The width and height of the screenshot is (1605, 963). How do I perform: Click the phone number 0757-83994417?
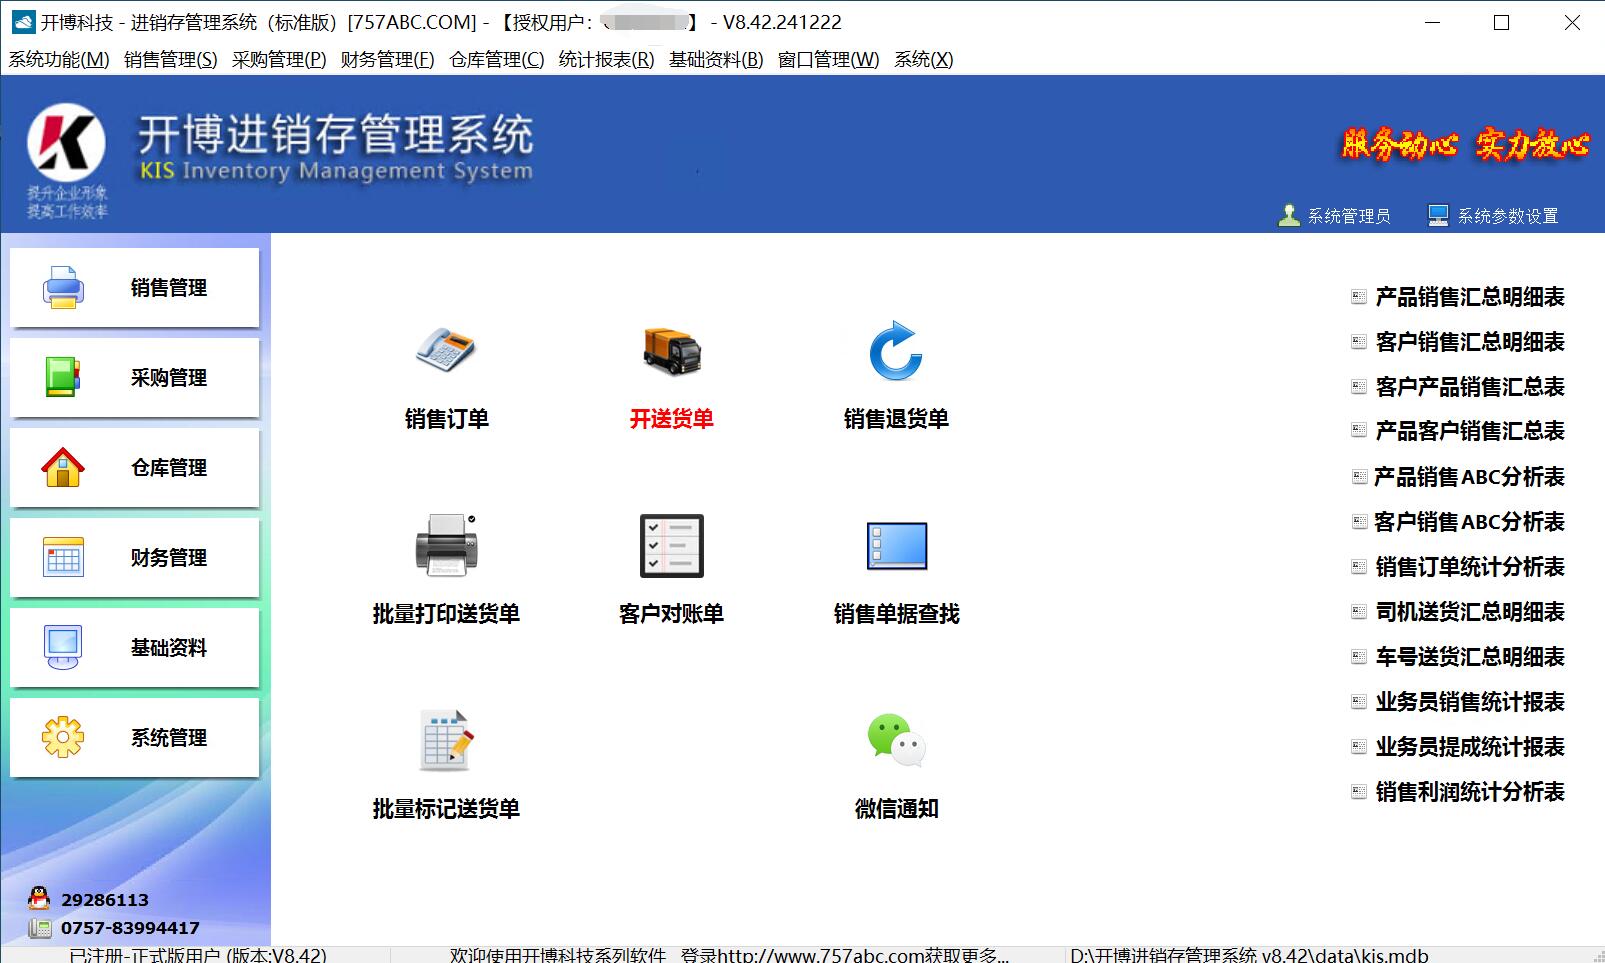click(x=130, y=928)
